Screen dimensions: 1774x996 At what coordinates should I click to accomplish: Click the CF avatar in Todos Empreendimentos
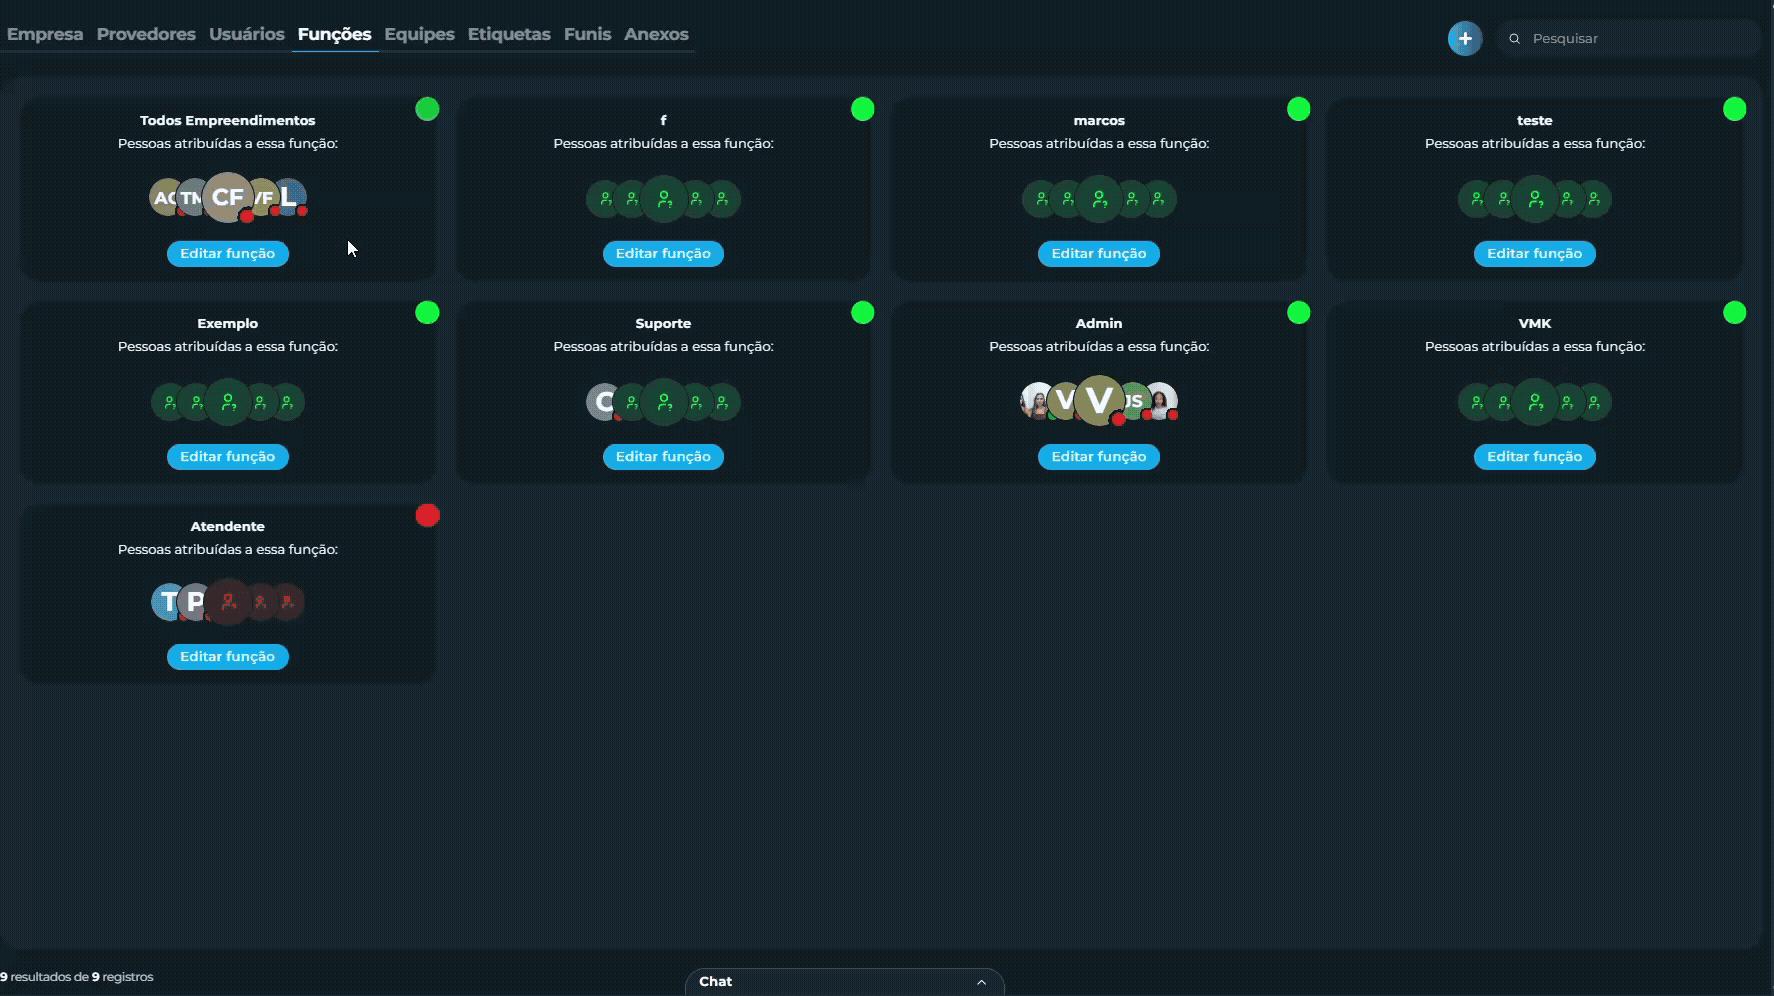(228, 197)
